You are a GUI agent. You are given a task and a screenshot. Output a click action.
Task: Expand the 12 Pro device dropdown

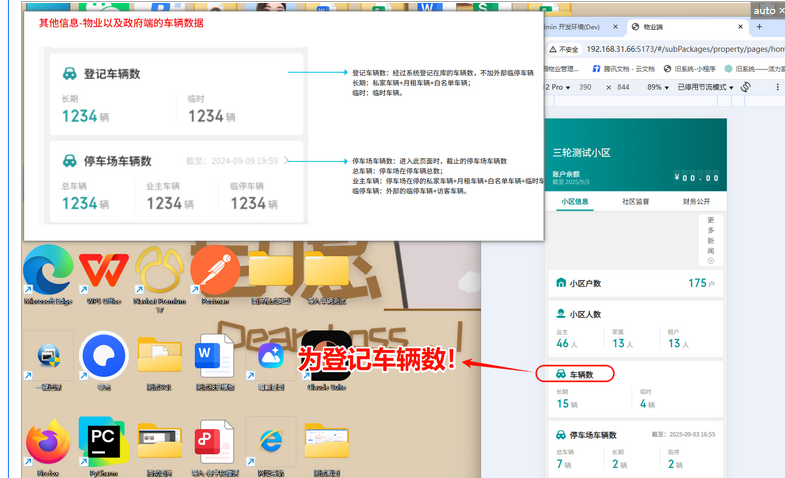pyautogui.click(x=558, y=87)
